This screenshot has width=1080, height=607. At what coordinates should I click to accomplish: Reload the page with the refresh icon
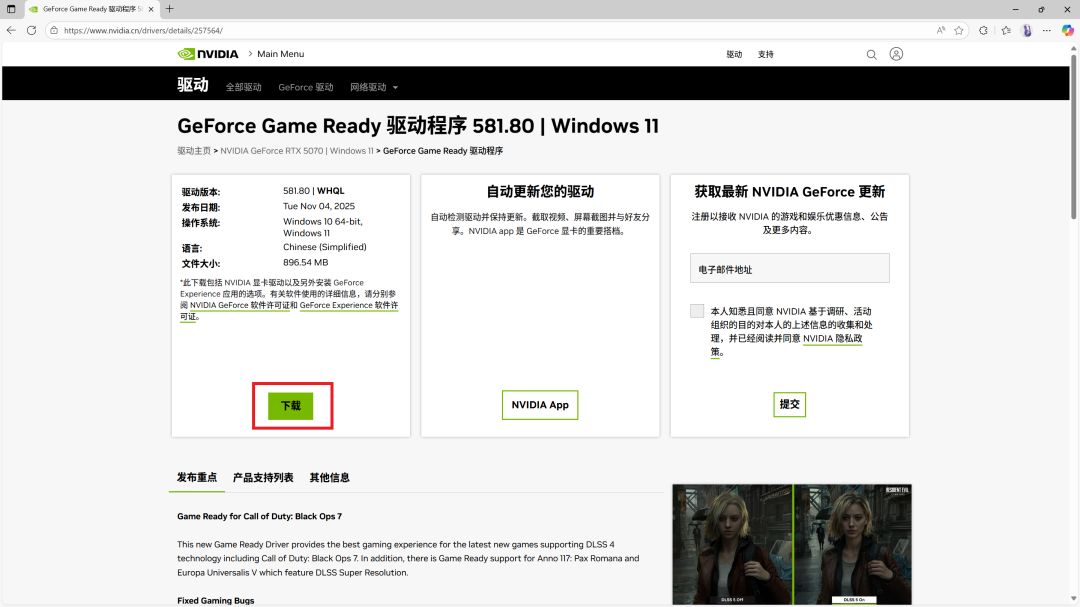(32, 30)
